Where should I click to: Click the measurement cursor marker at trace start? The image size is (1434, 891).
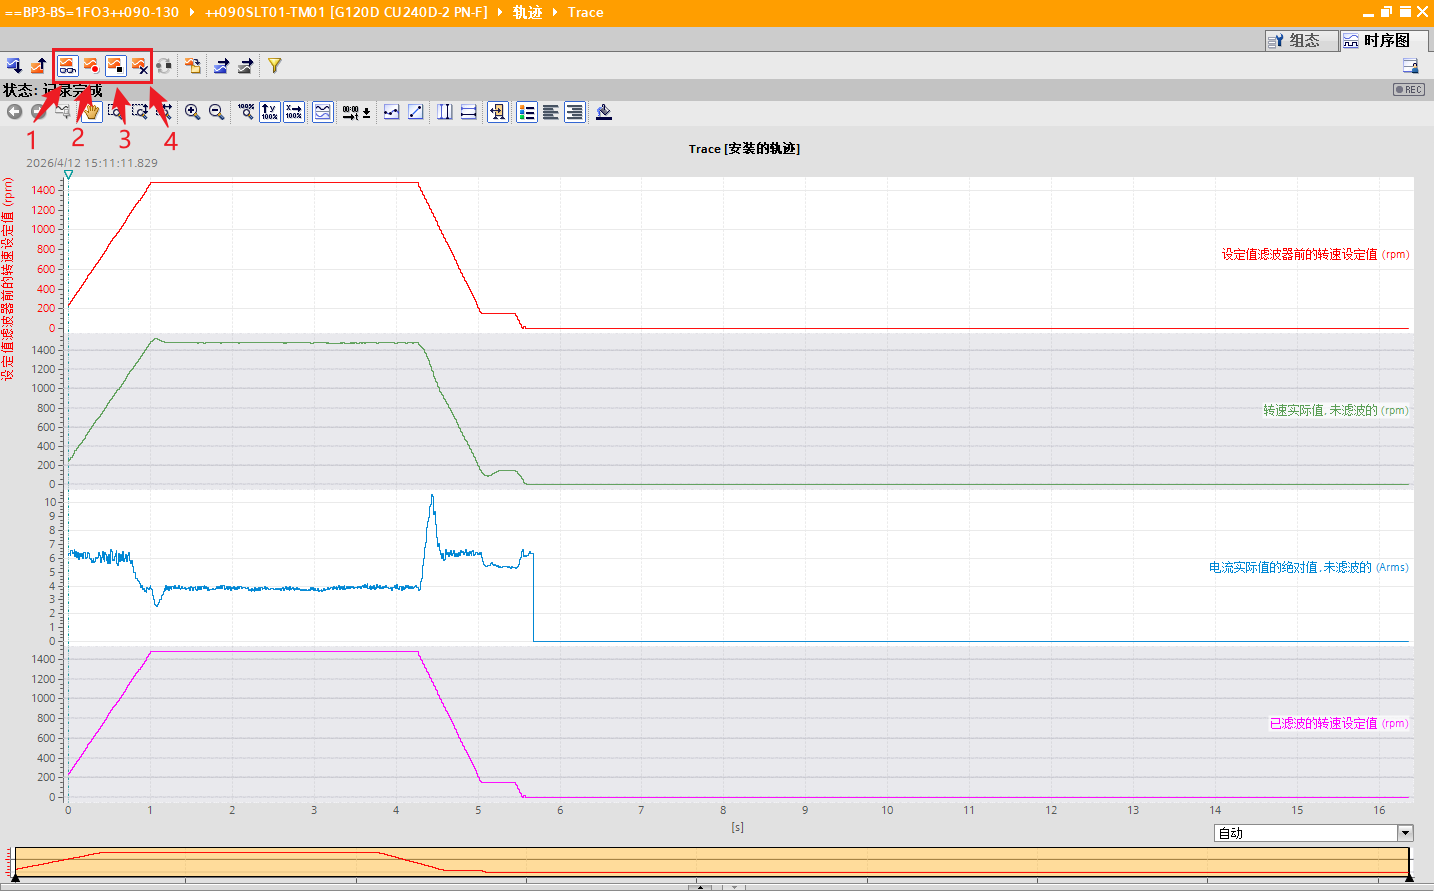(x=68, y=175)
